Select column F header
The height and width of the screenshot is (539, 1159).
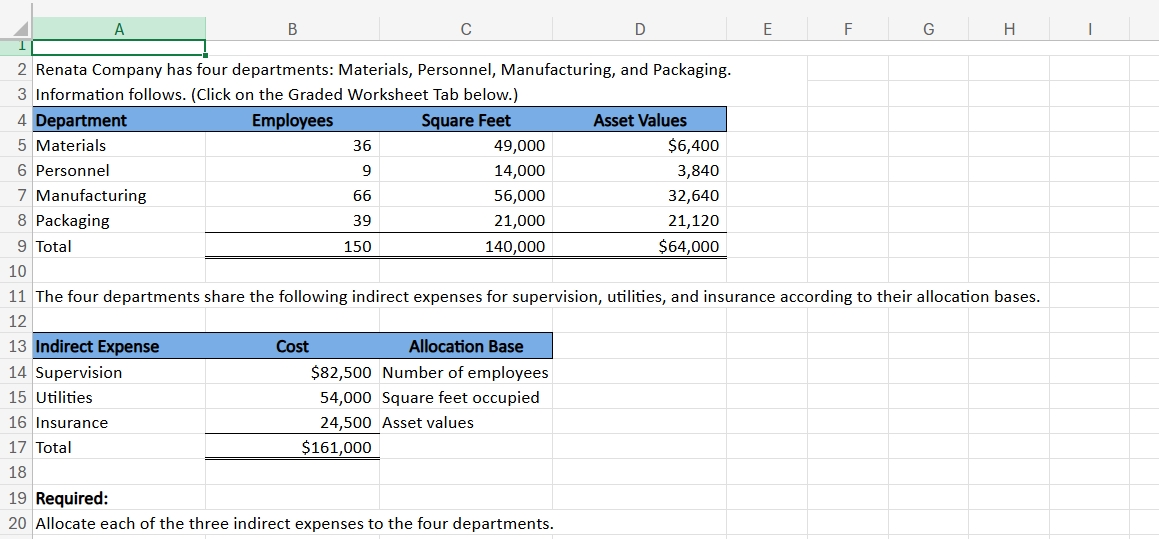pos(847,29)
